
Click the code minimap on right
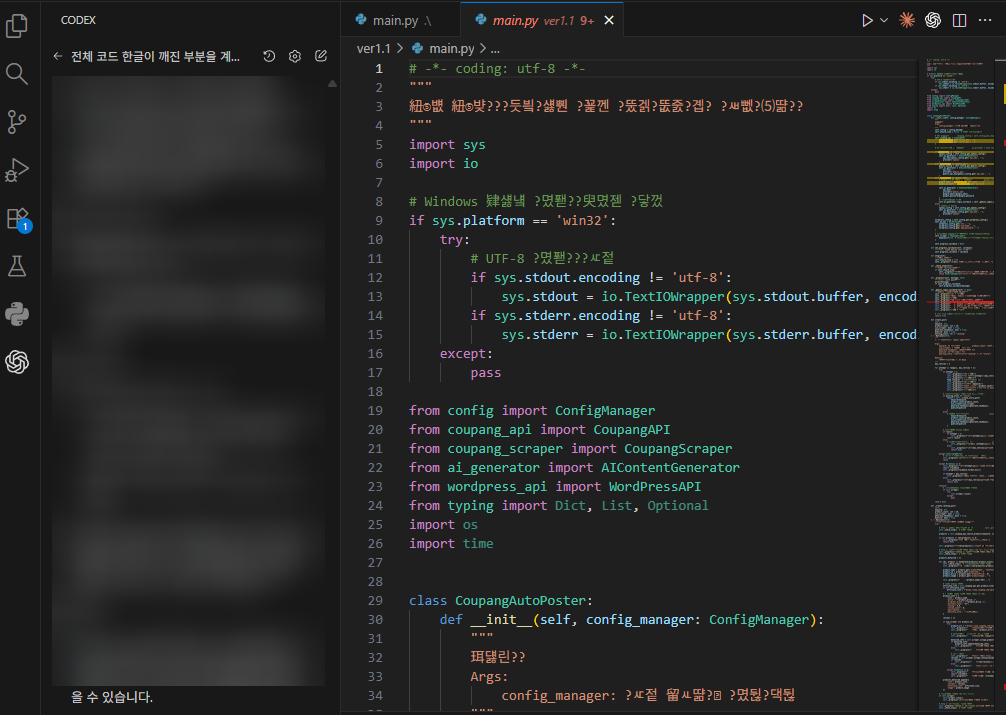click(959, 385)
